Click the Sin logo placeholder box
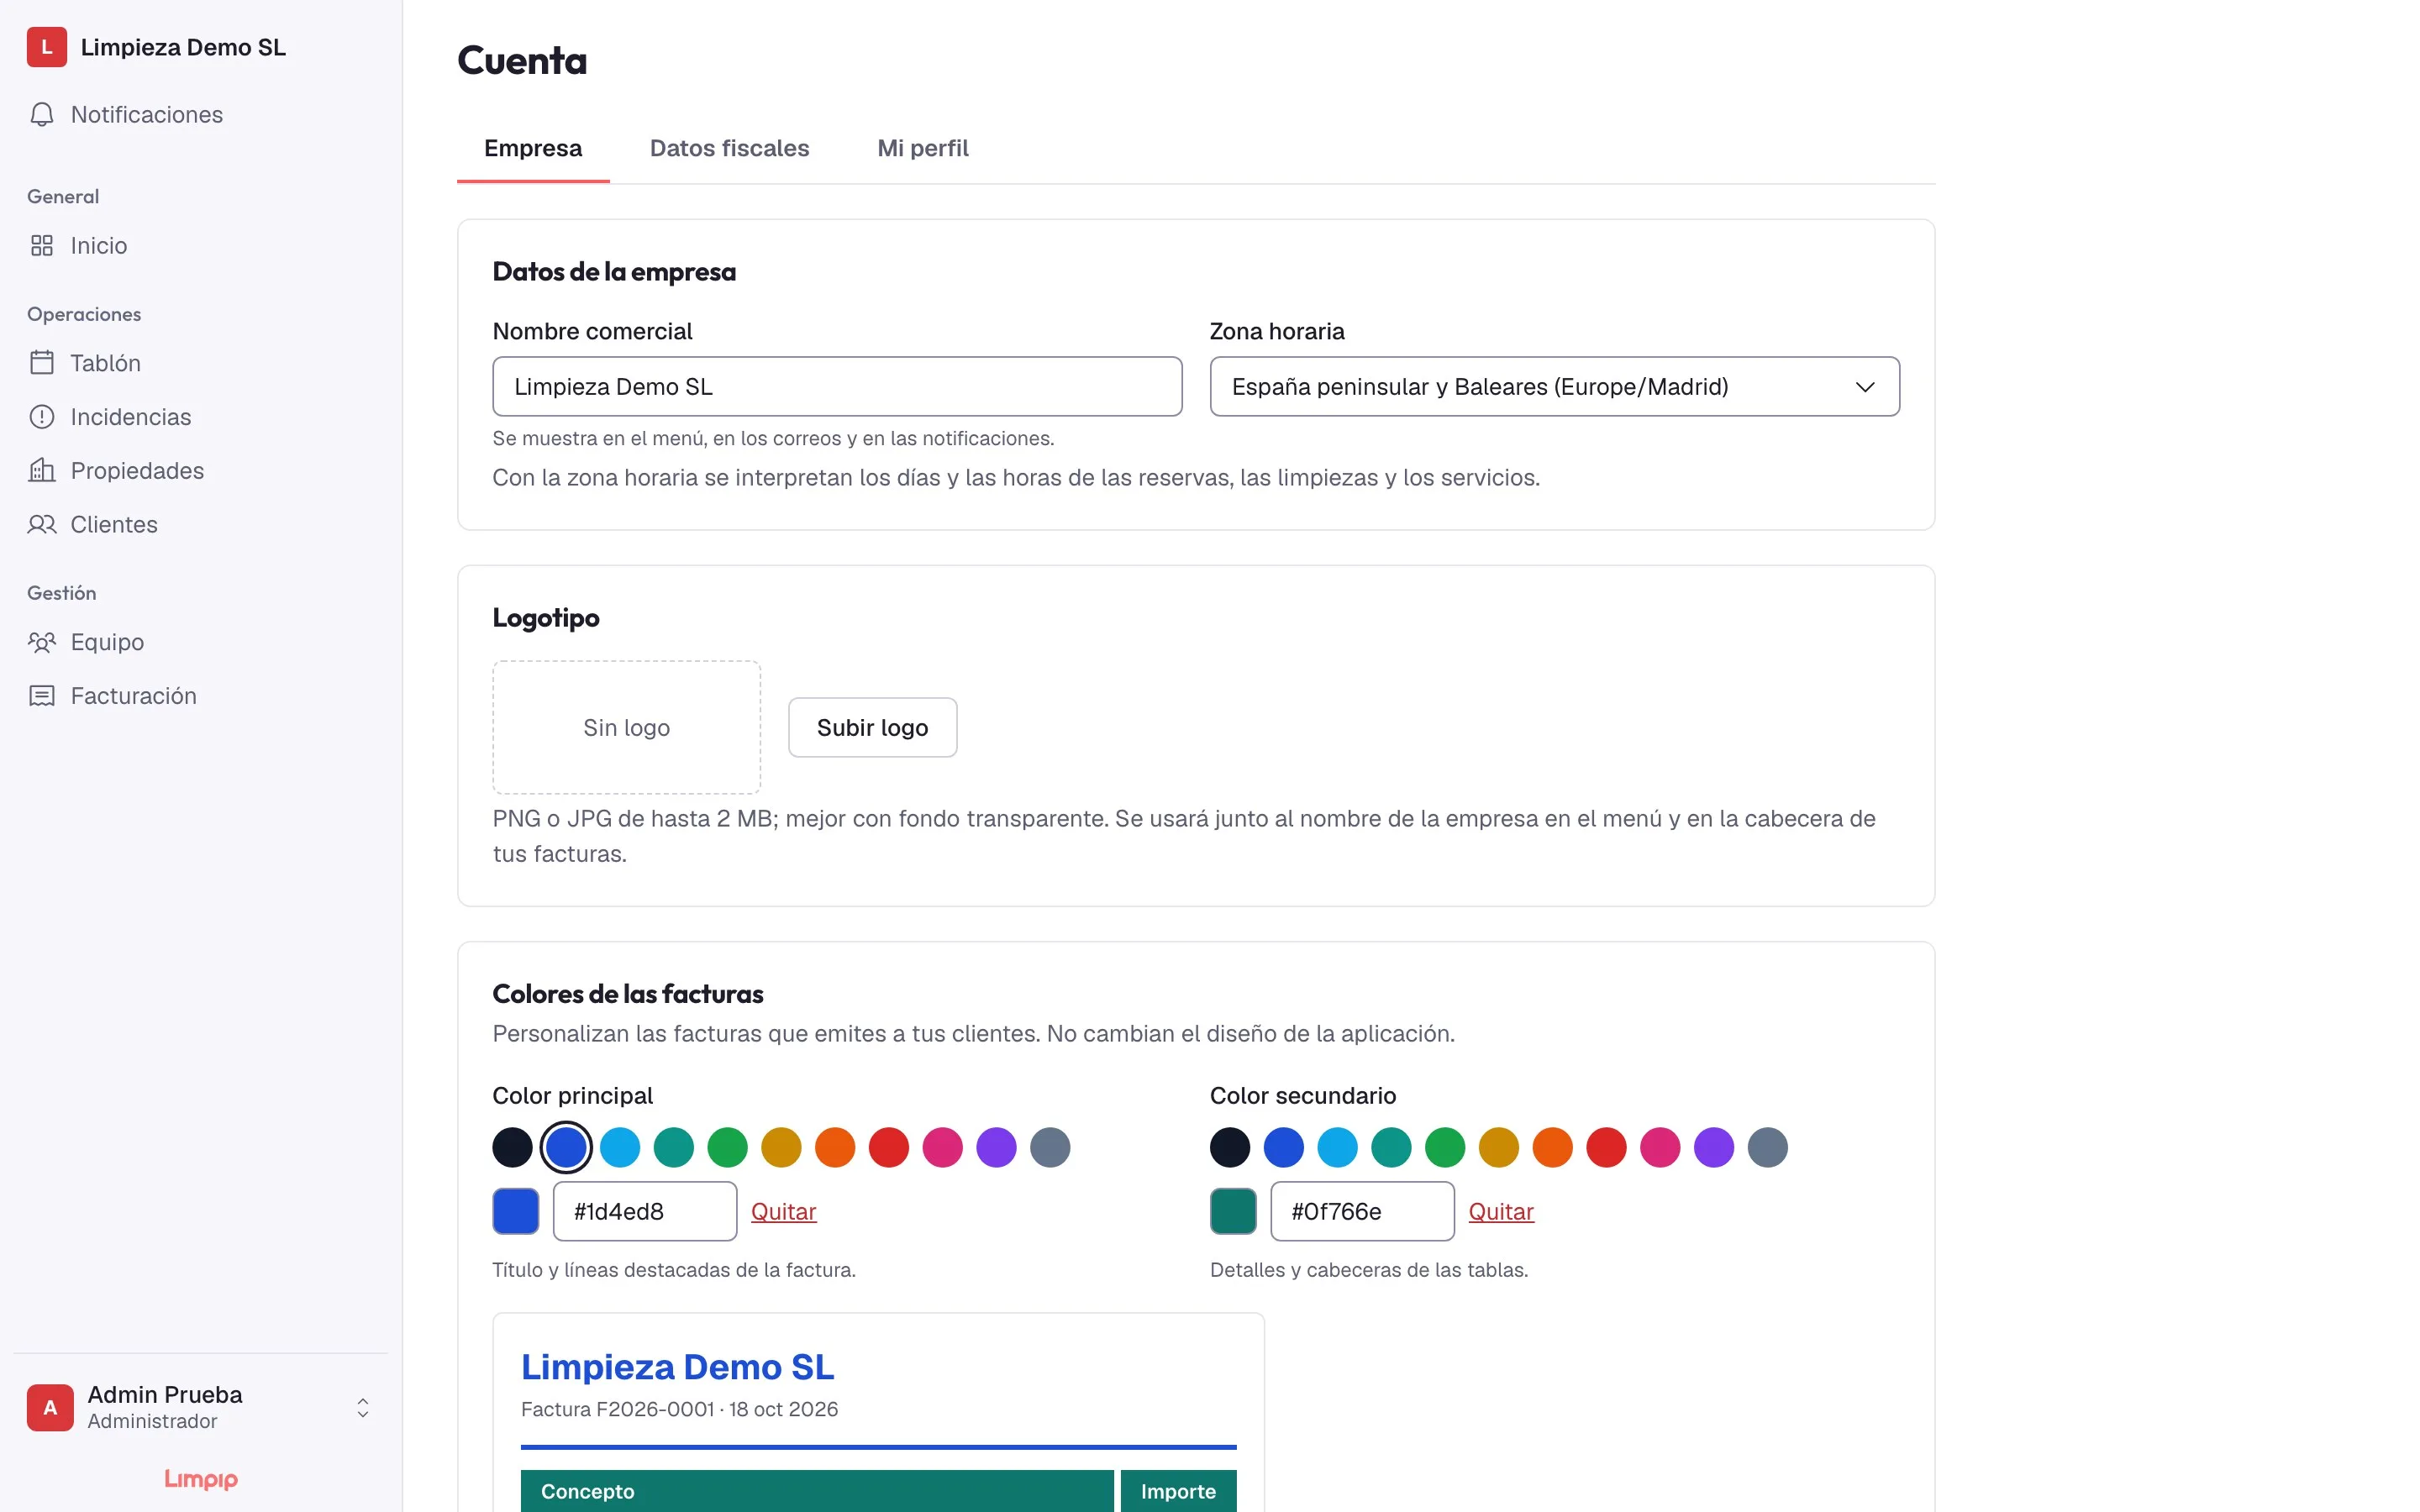 627,727
